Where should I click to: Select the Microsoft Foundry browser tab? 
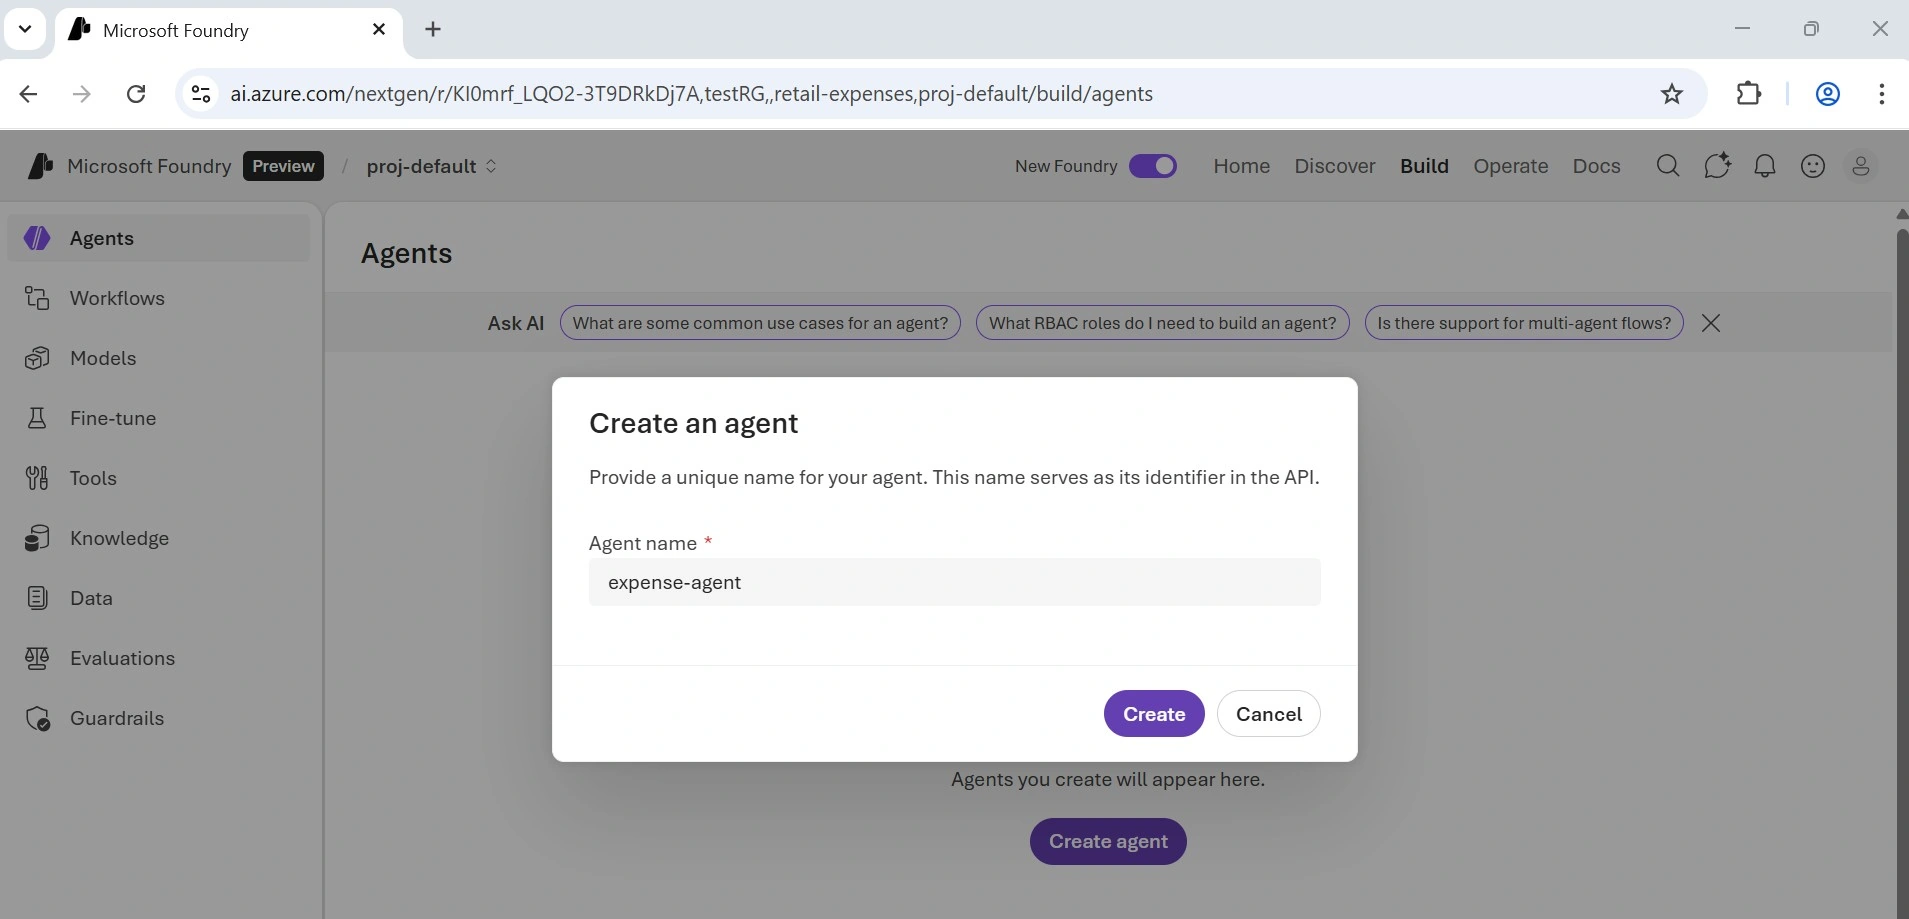229,30
